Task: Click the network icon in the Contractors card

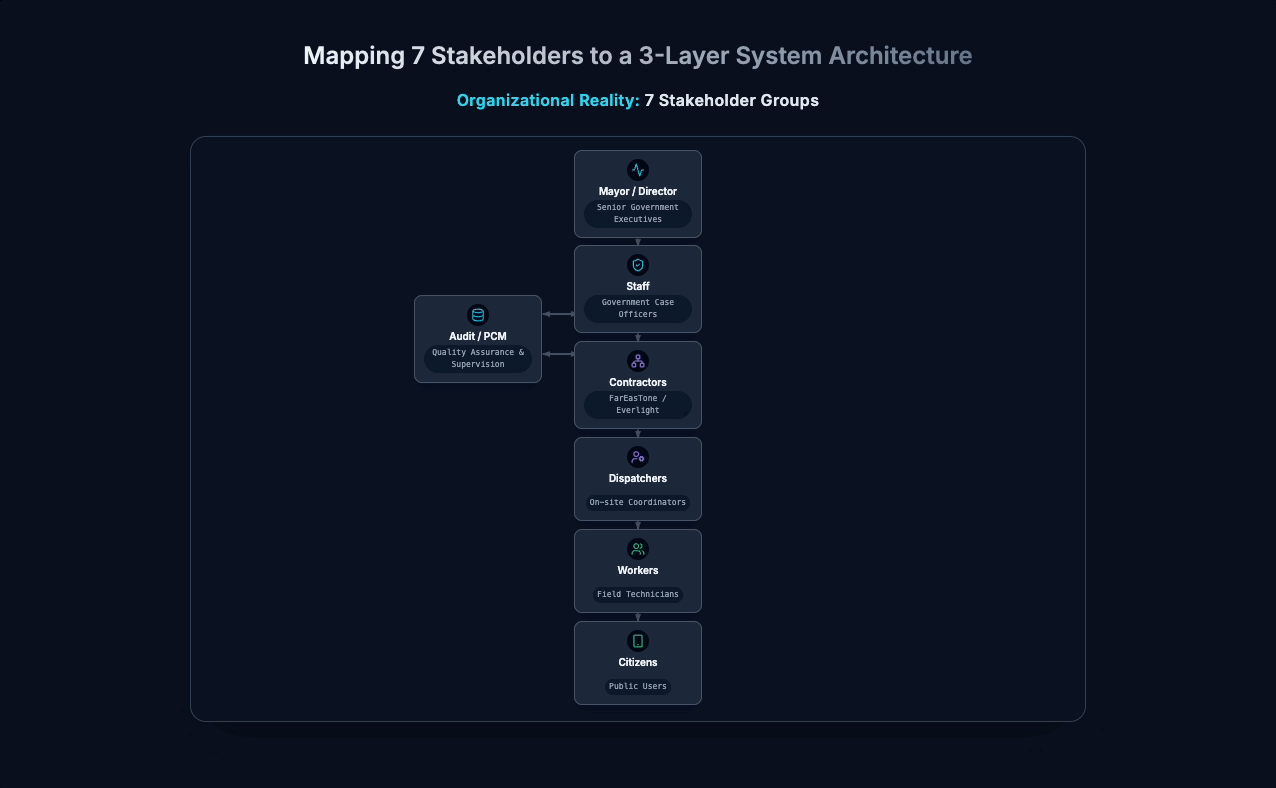Action: coord(638,361)
